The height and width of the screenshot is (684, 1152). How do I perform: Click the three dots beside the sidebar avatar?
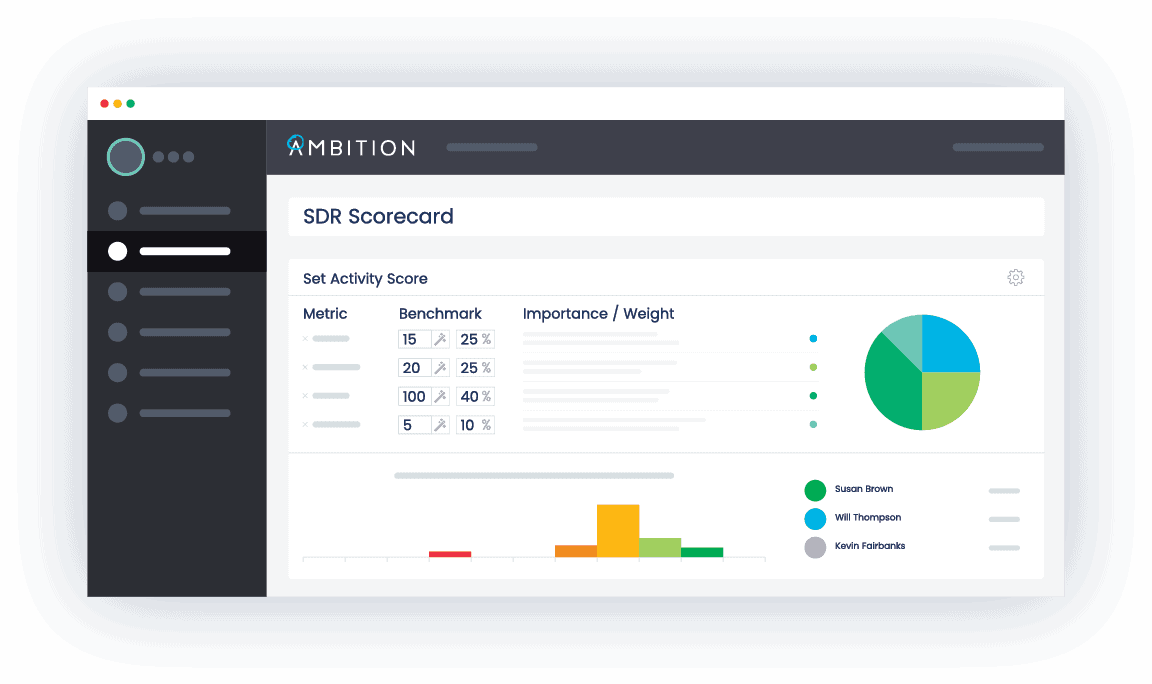coord(172,157)
